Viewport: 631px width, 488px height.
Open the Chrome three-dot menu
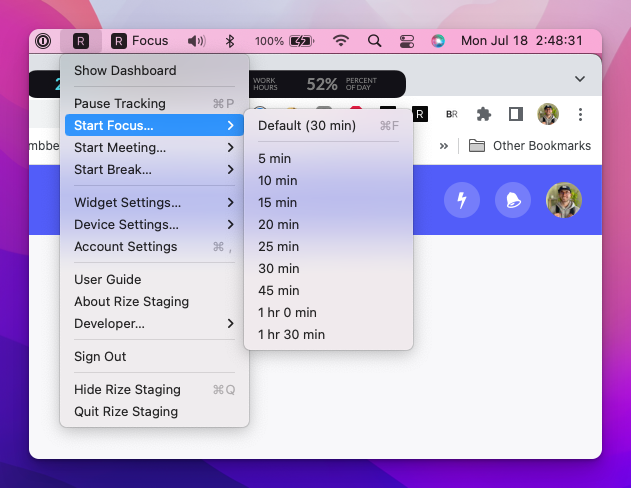pos(580,114)
